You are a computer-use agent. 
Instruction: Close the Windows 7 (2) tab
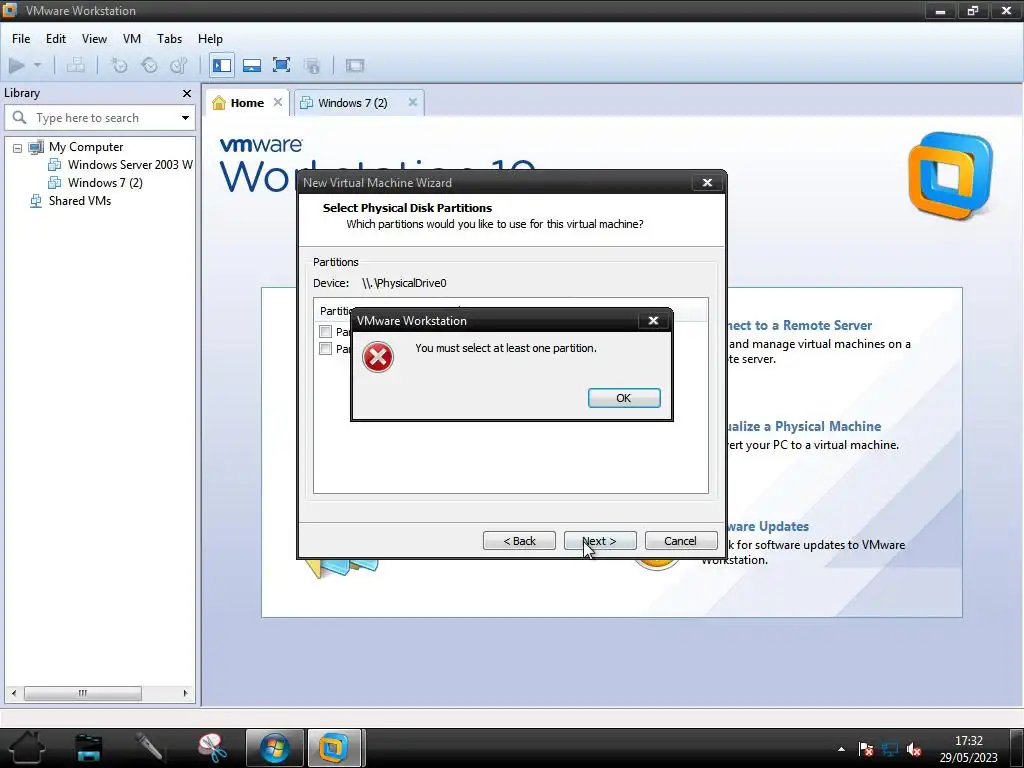(x=413, y=102)
